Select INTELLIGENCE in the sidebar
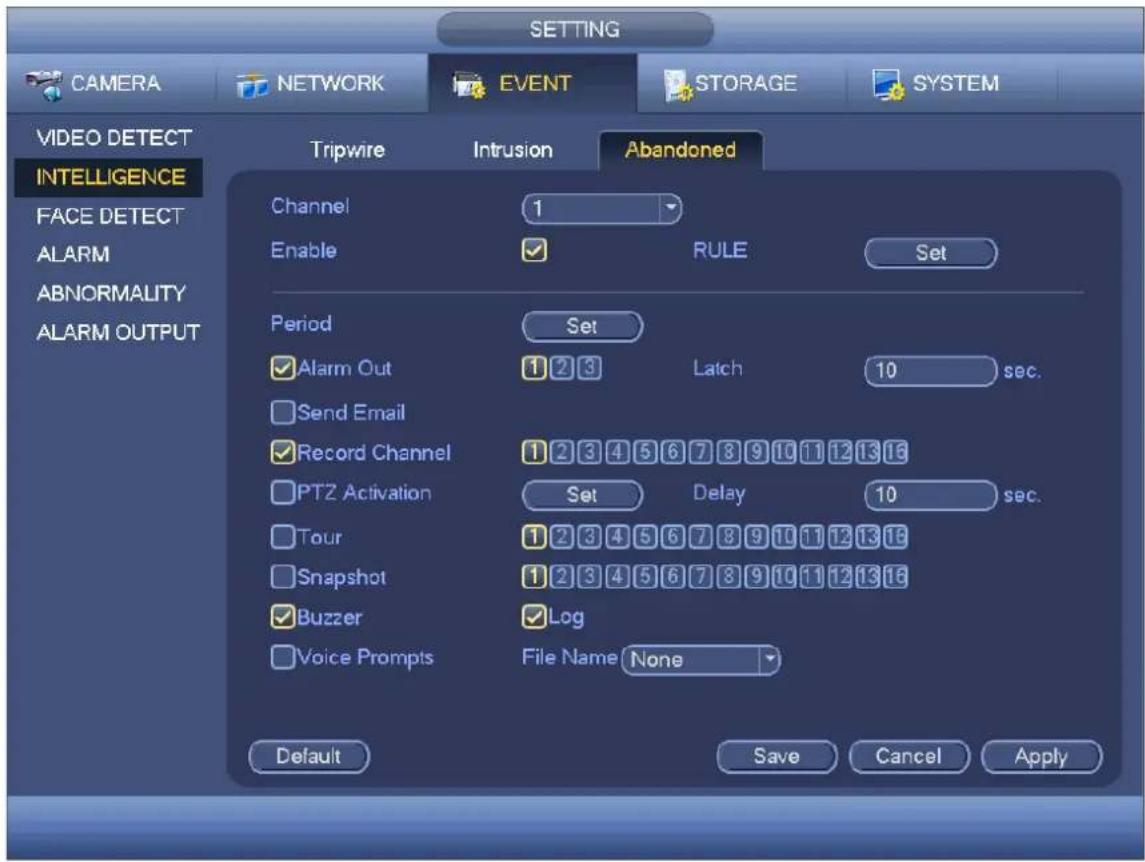Image resolution: width=1145 pixels, height=862 pixels. coord(110,177)
